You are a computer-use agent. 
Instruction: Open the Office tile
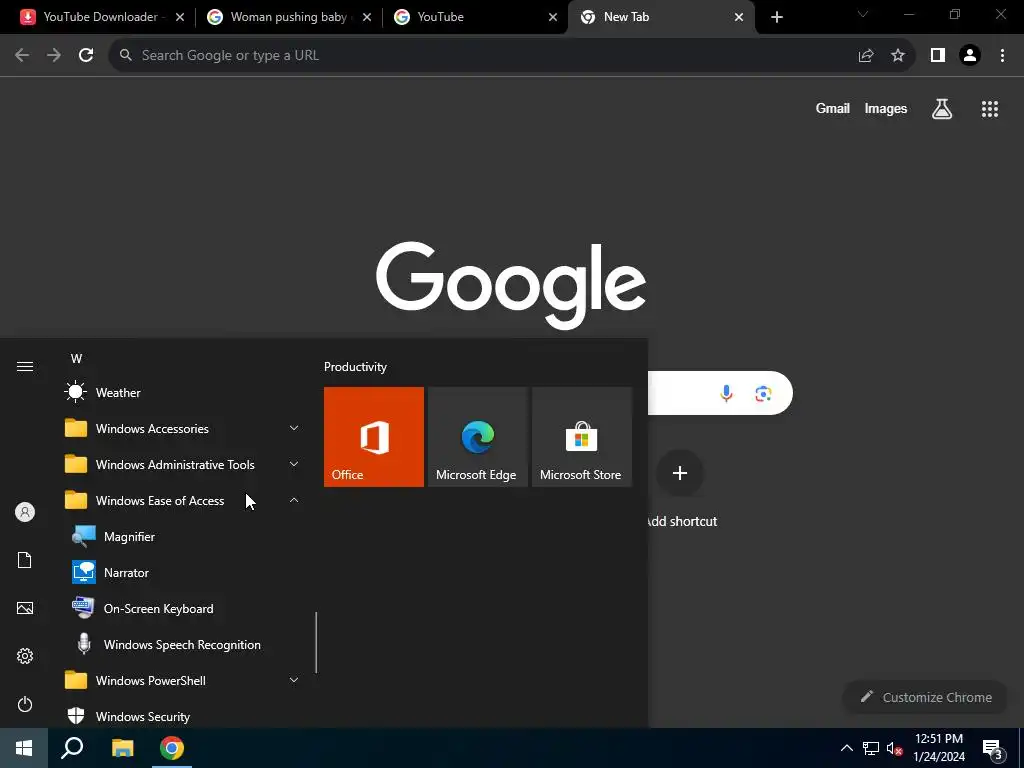(x=374, y=437)
